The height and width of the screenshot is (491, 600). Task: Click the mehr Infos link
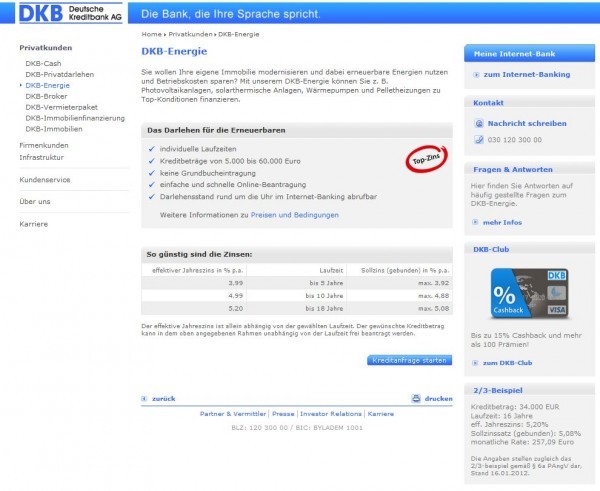click(x=502, y=223)
